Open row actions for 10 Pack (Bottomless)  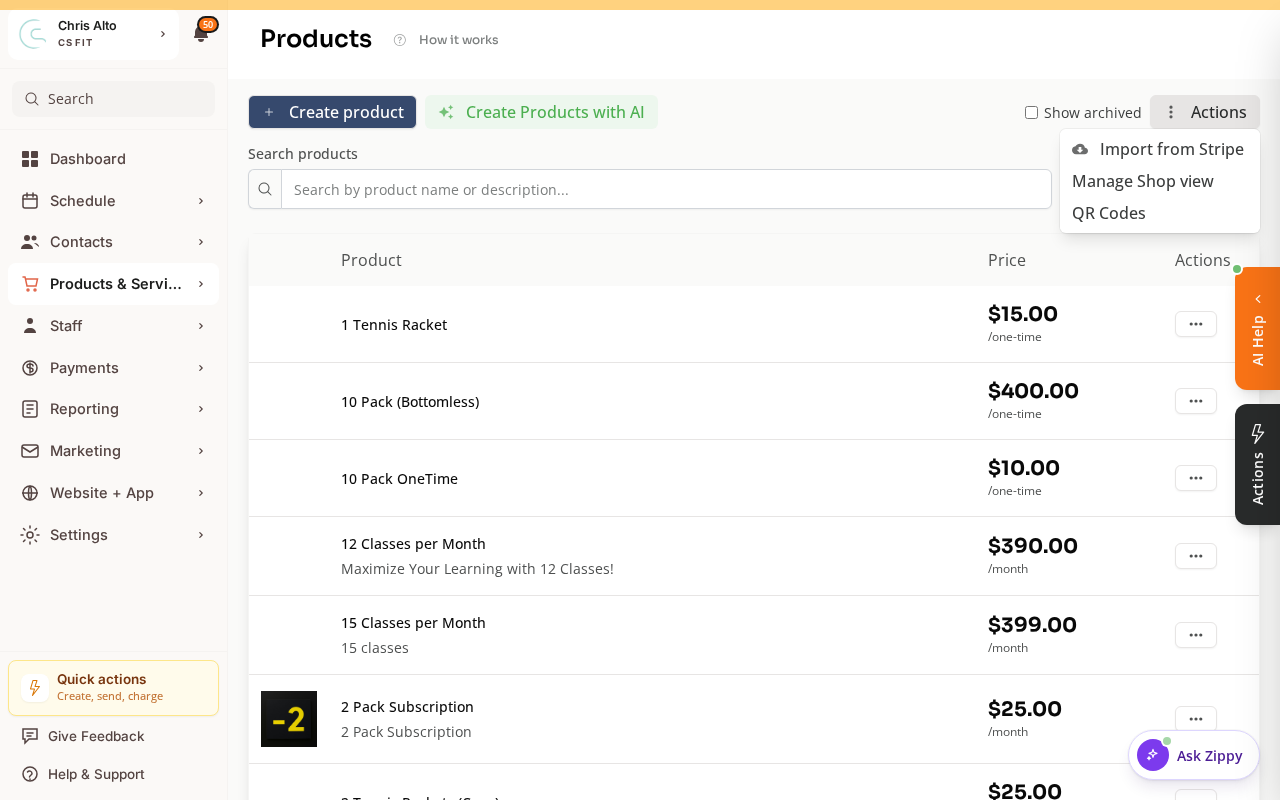click(1196, 401)
